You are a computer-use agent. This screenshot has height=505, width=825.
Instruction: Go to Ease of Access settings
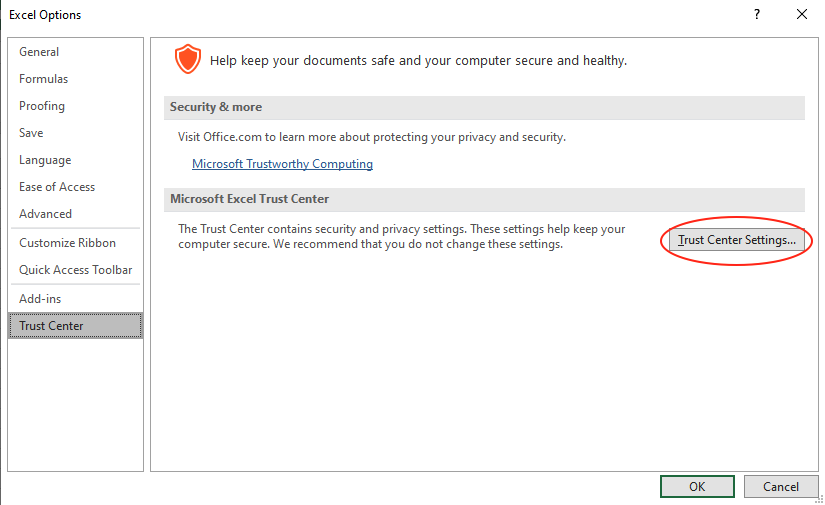click(x=57, y=187)
